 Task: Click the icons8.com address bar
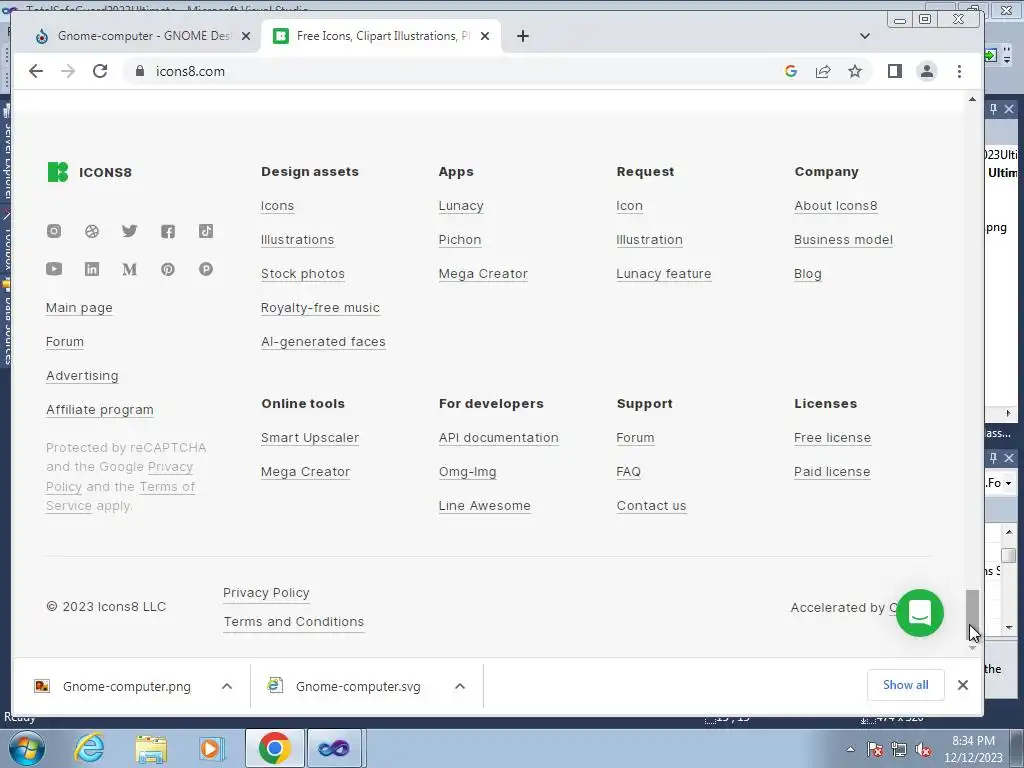[451, 71]
